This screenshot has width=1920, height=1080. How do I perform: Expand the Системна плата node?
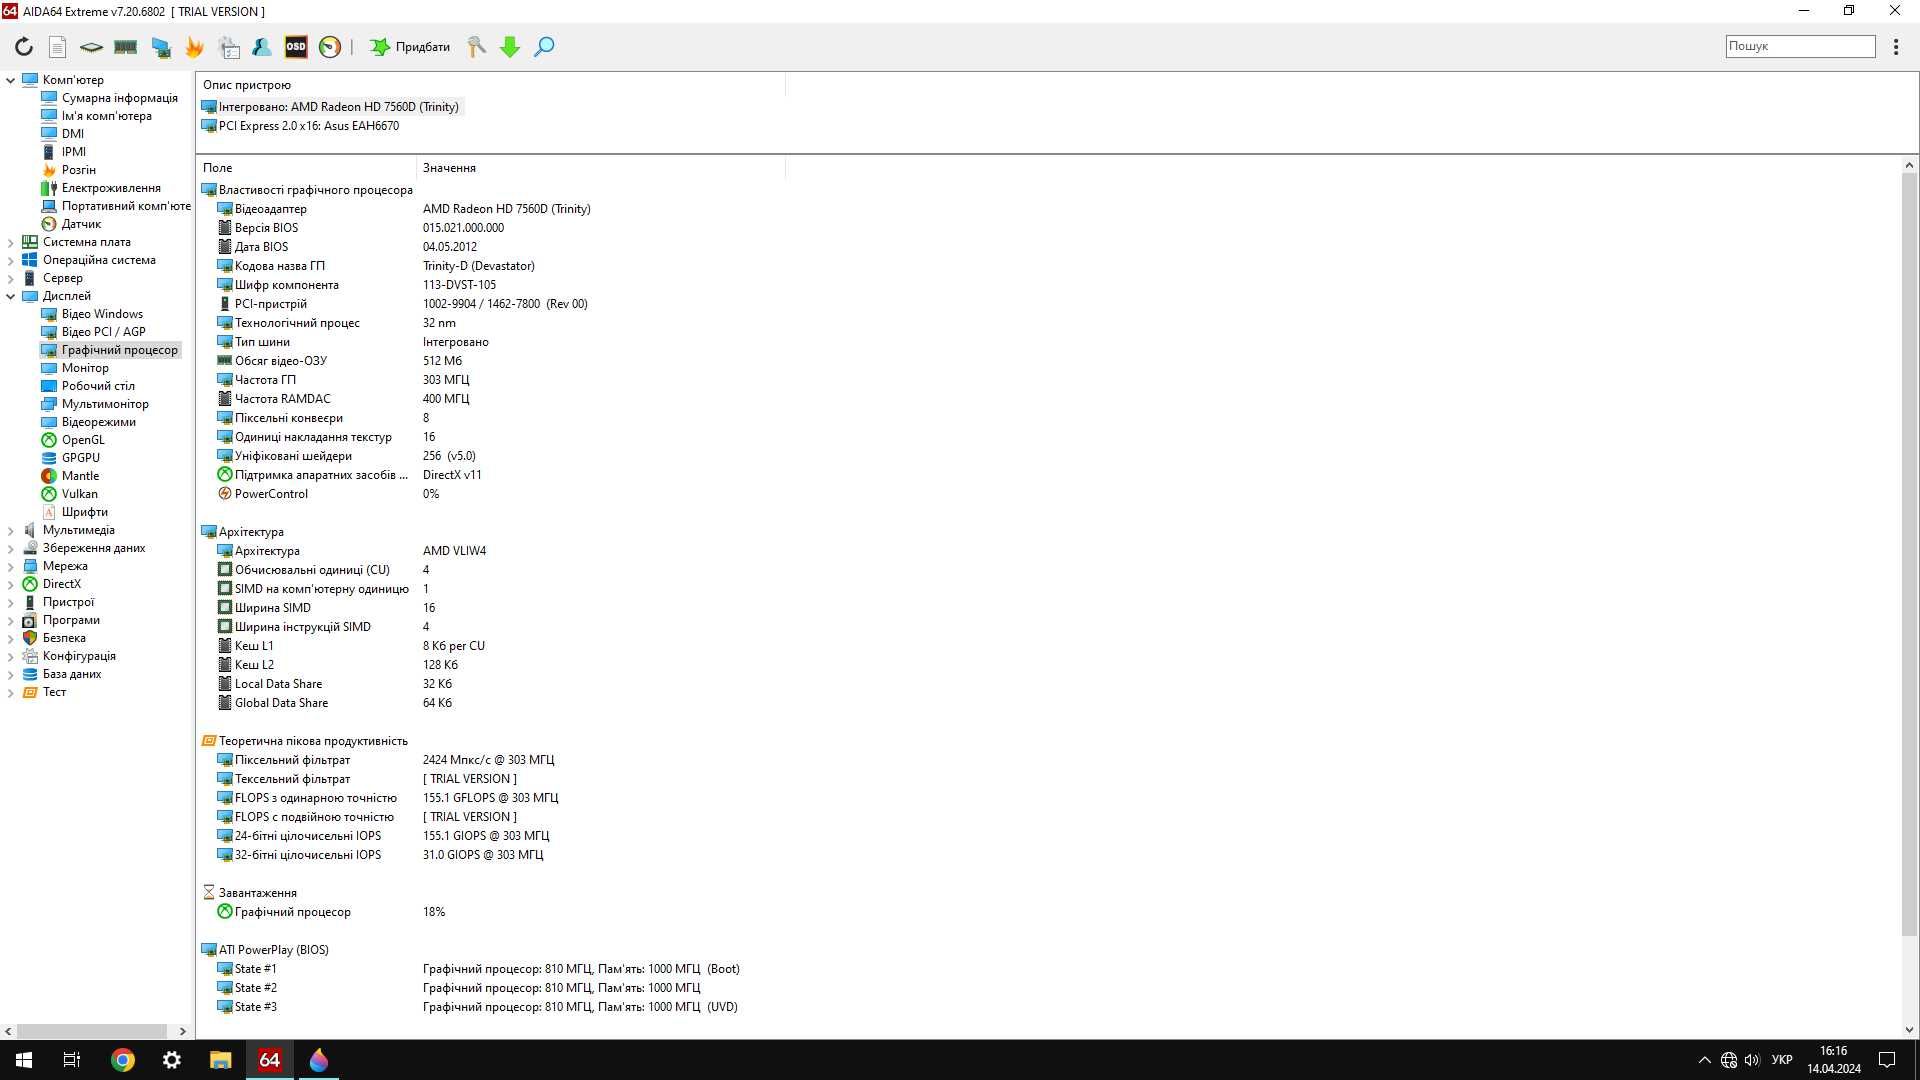tap(11, 242)
